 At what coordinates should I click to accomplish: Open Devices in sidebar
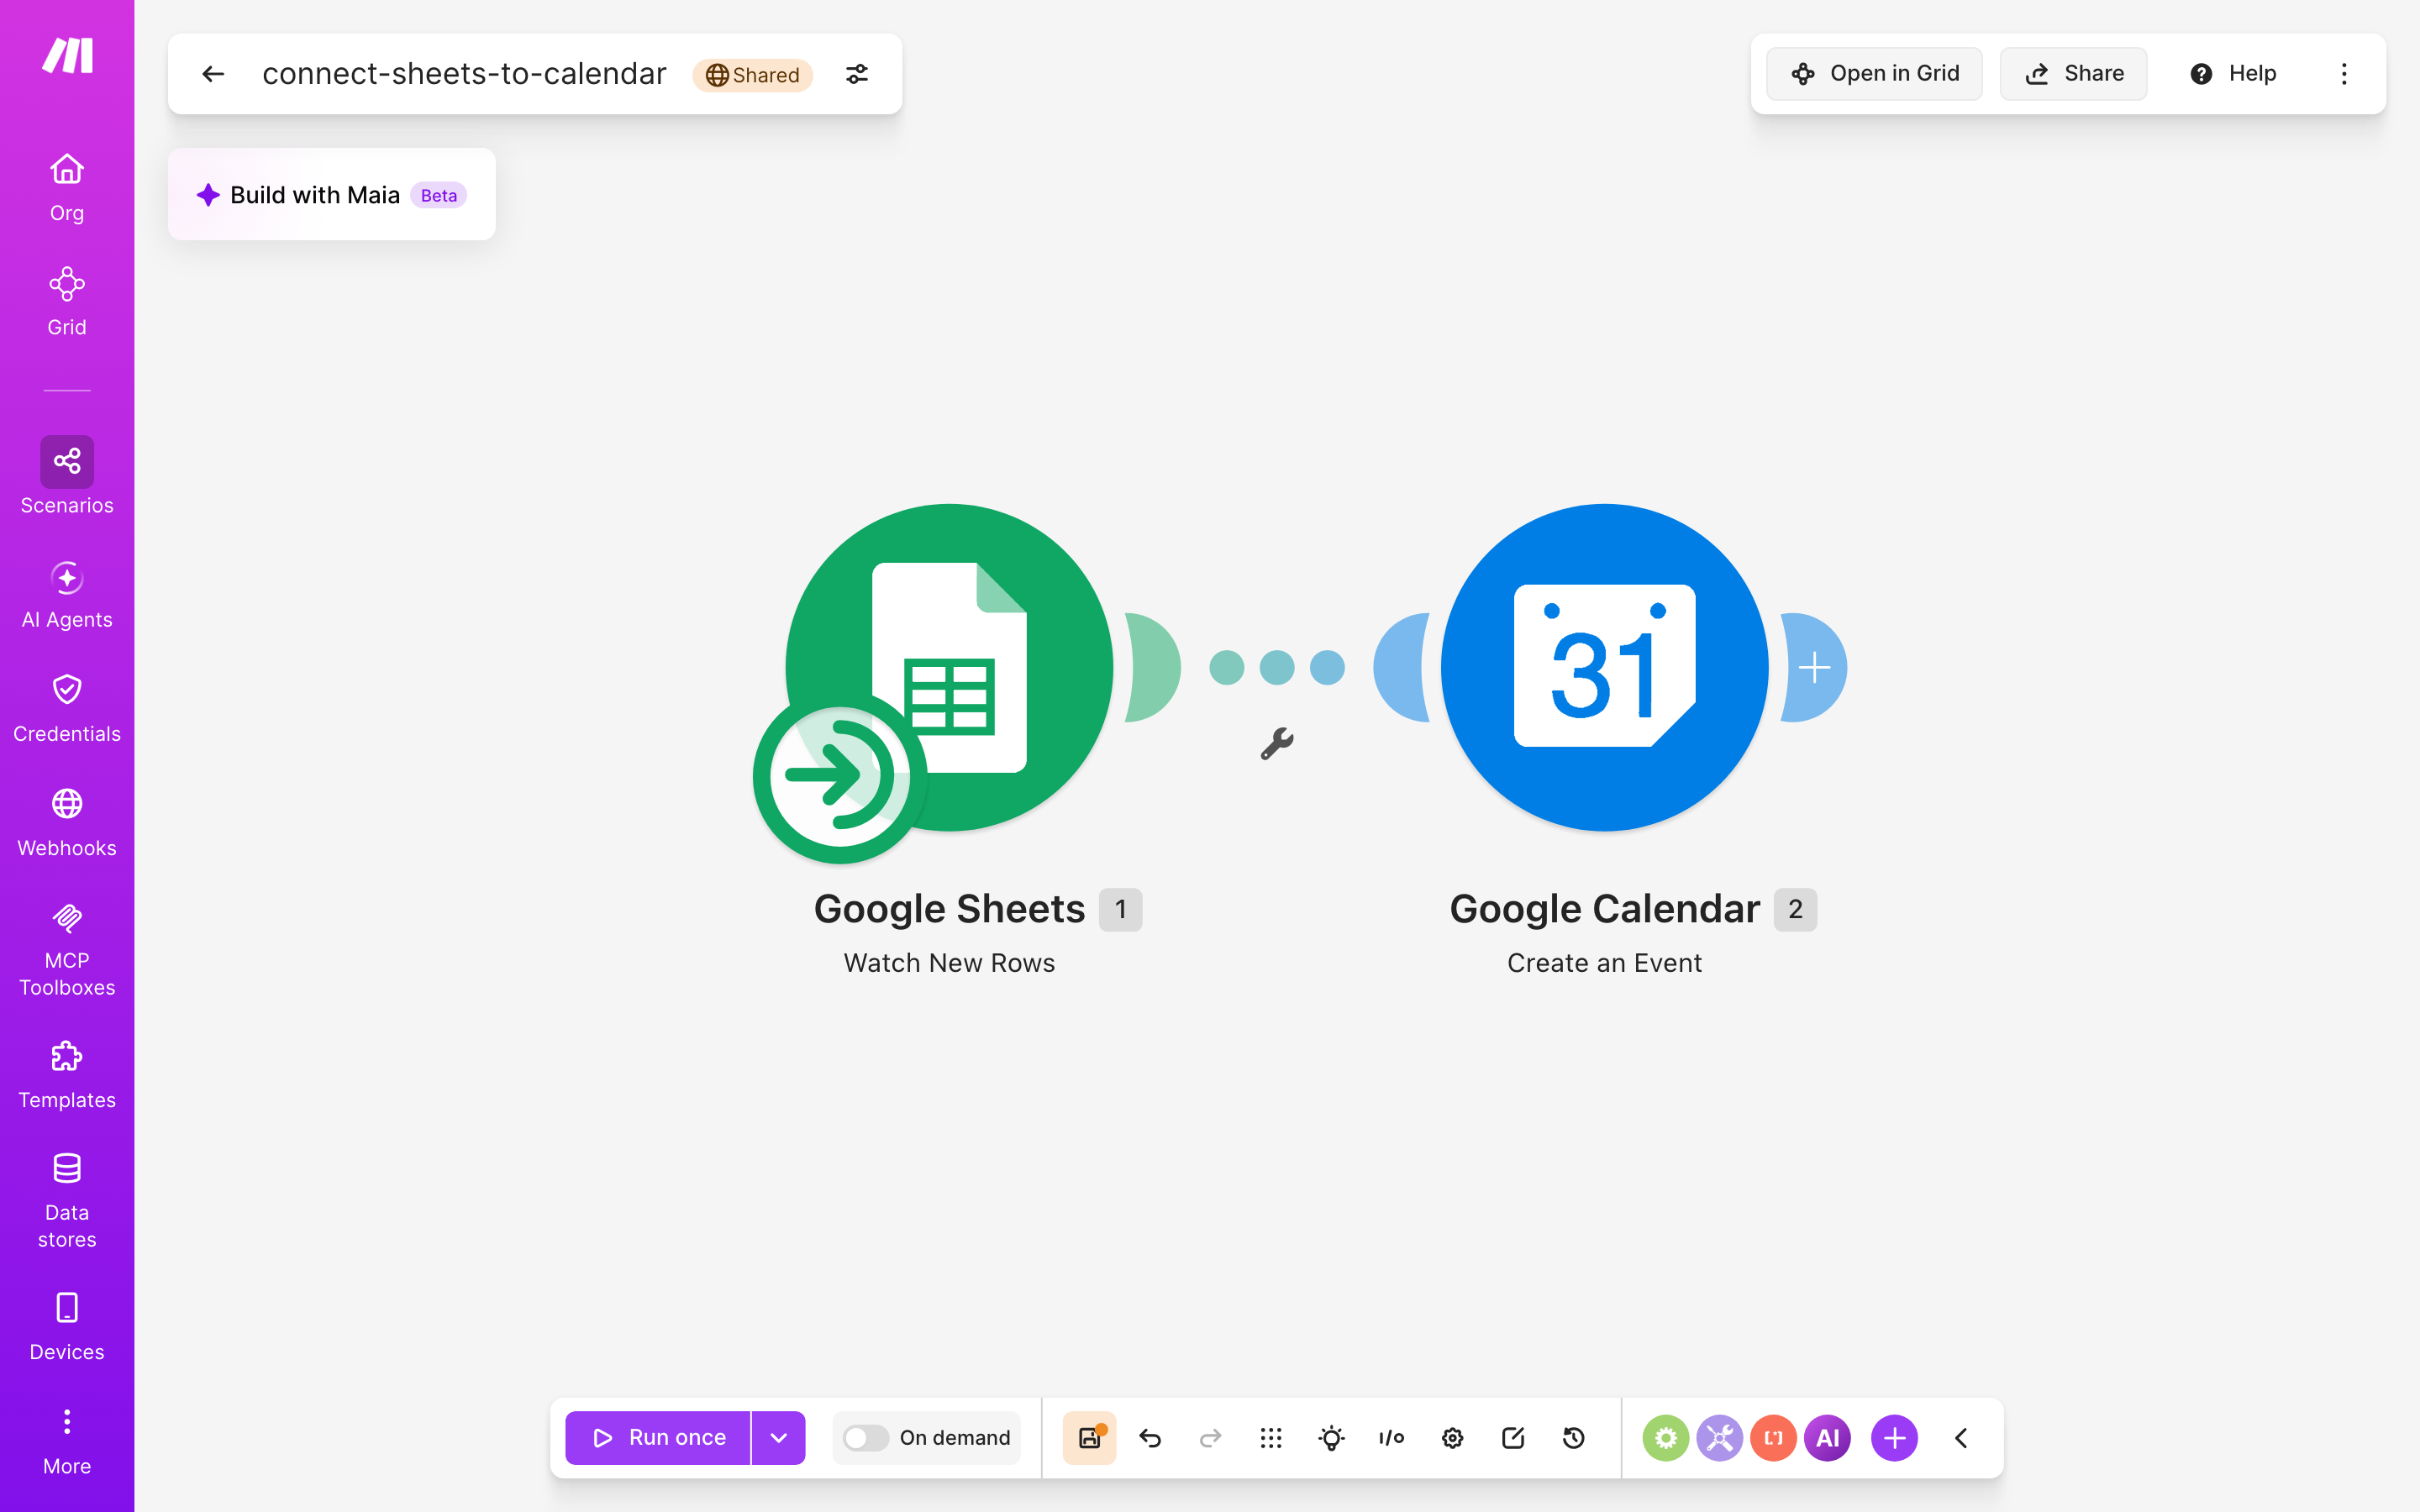[67, 1327]
